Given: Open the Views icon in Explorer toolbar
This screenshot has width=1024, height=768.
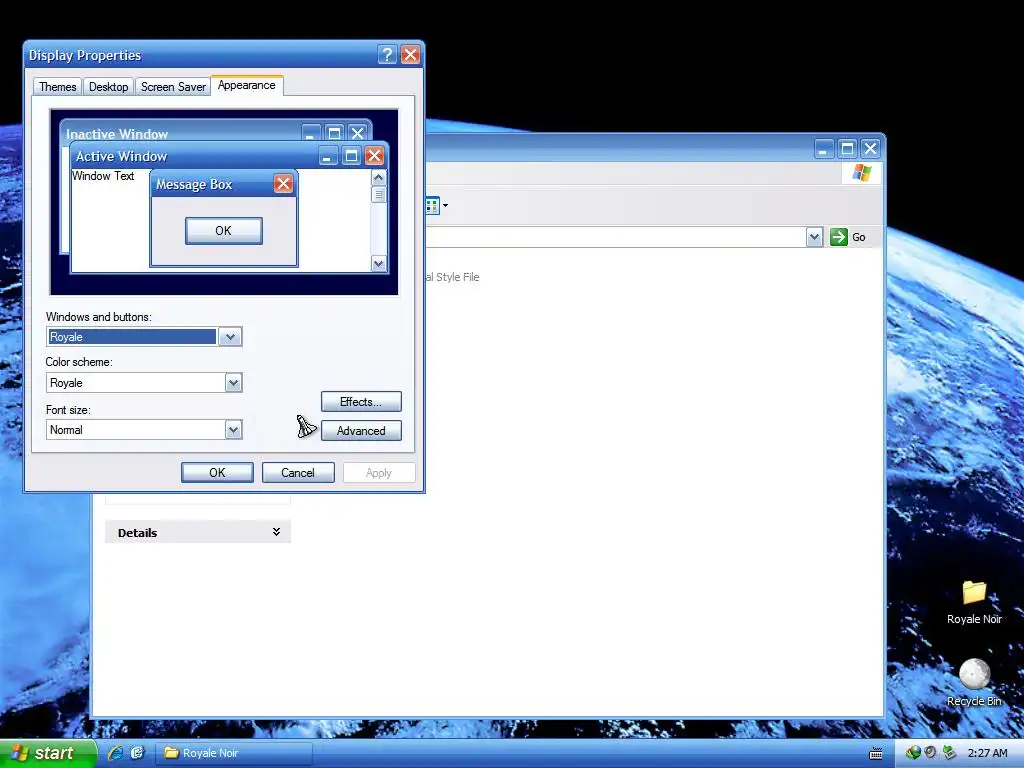Looking at the screenshot, I should coord(432,206).
